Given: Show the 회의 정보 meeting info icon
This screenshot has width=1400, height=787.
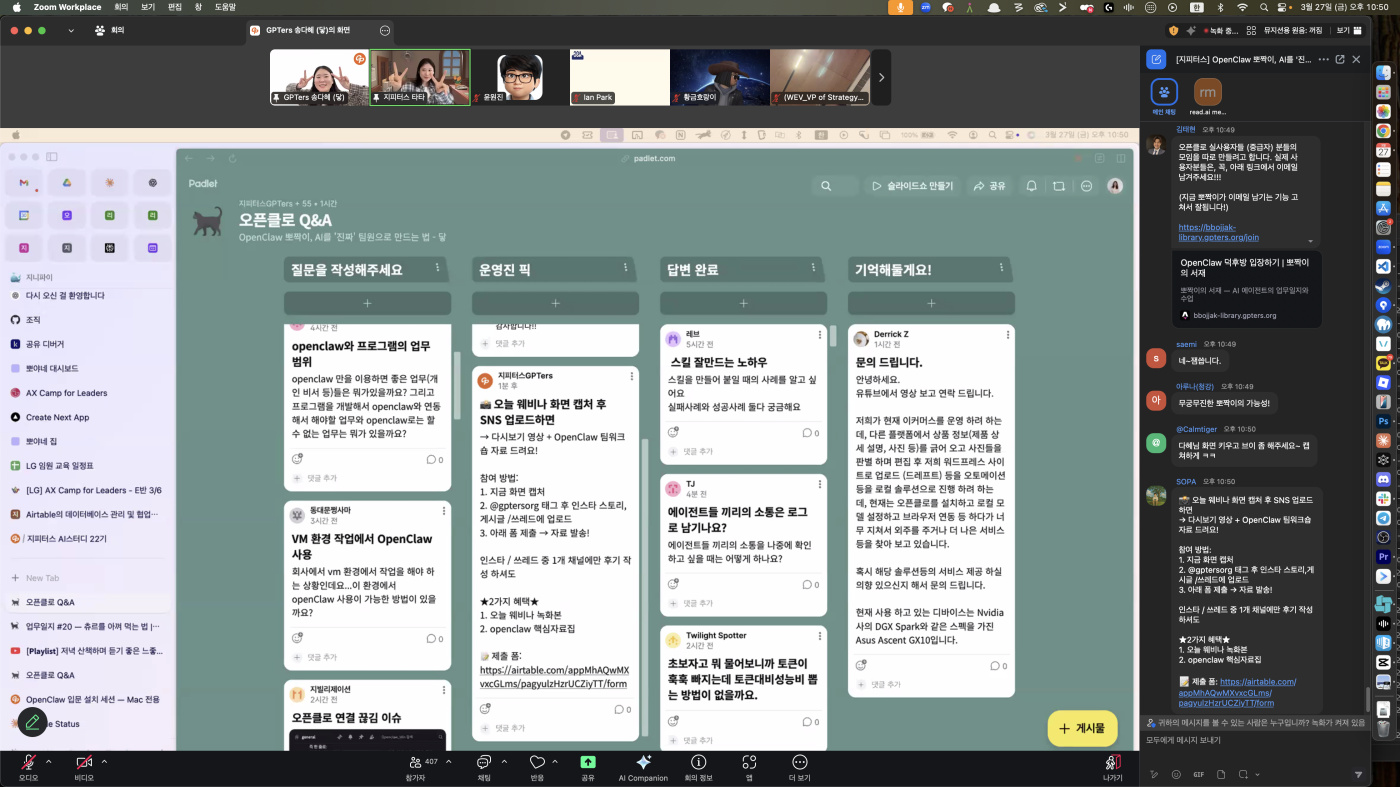Looking at the screenshot, I should [x=698, y=763].
